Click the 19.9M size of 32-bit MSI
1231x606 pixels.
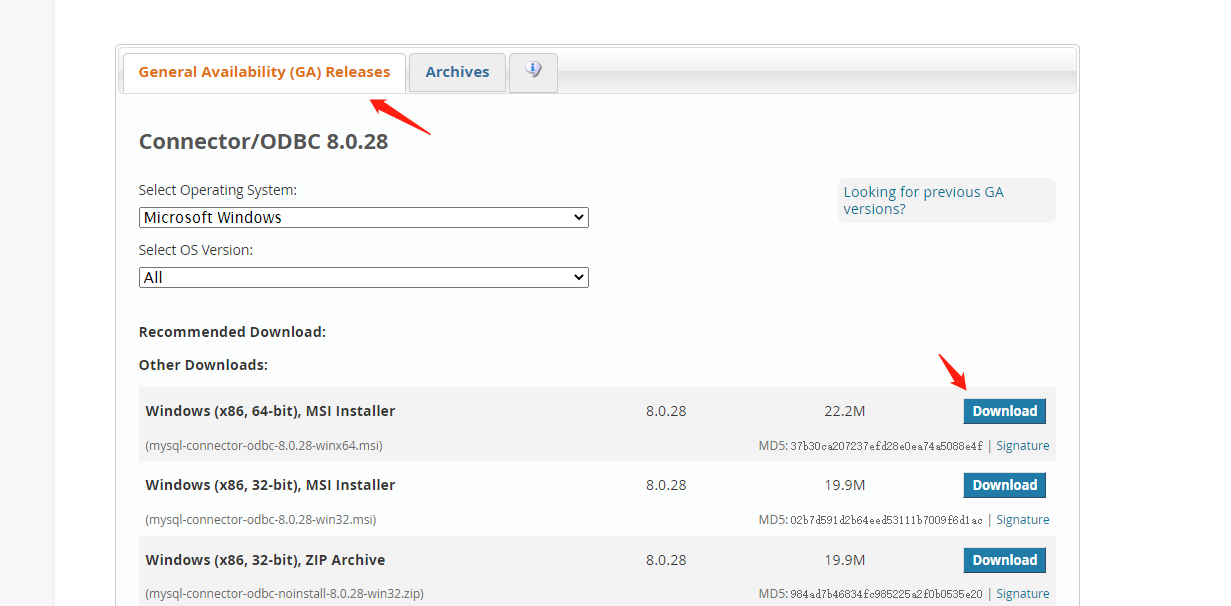(x=845, y=485)
